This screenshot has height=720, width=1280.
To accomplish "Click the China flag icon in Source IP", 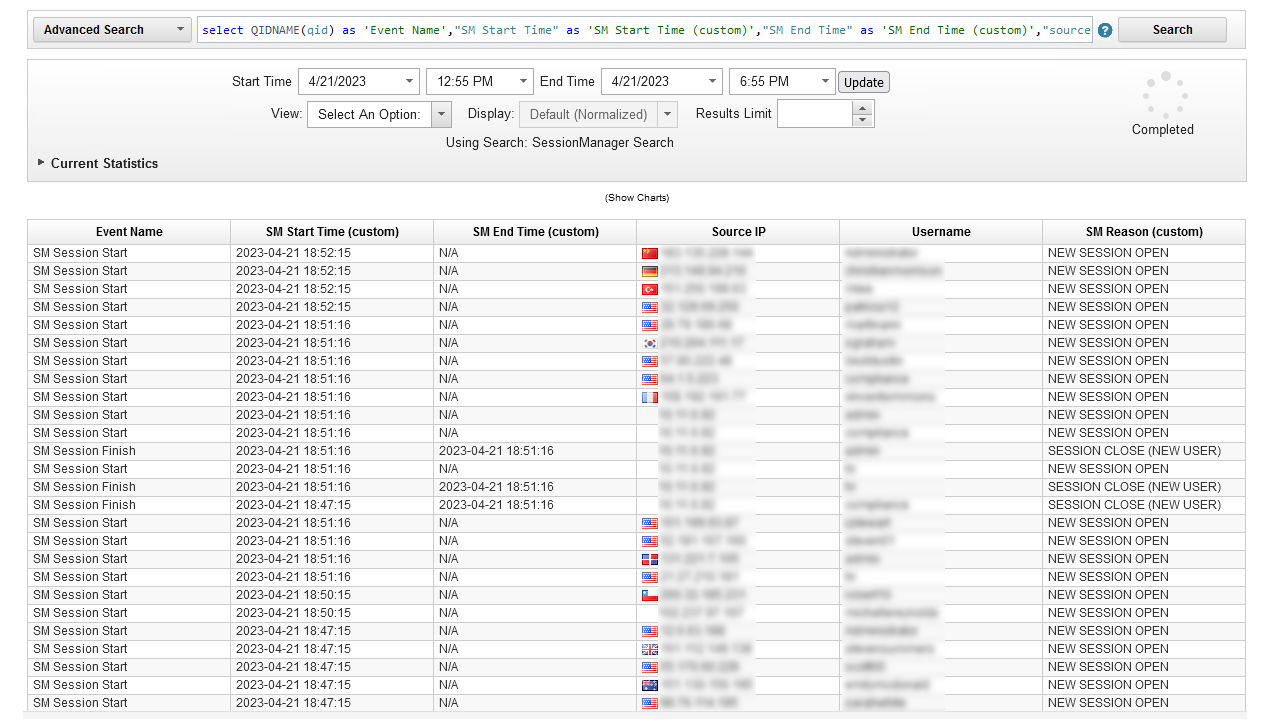I will click(649, 253).
